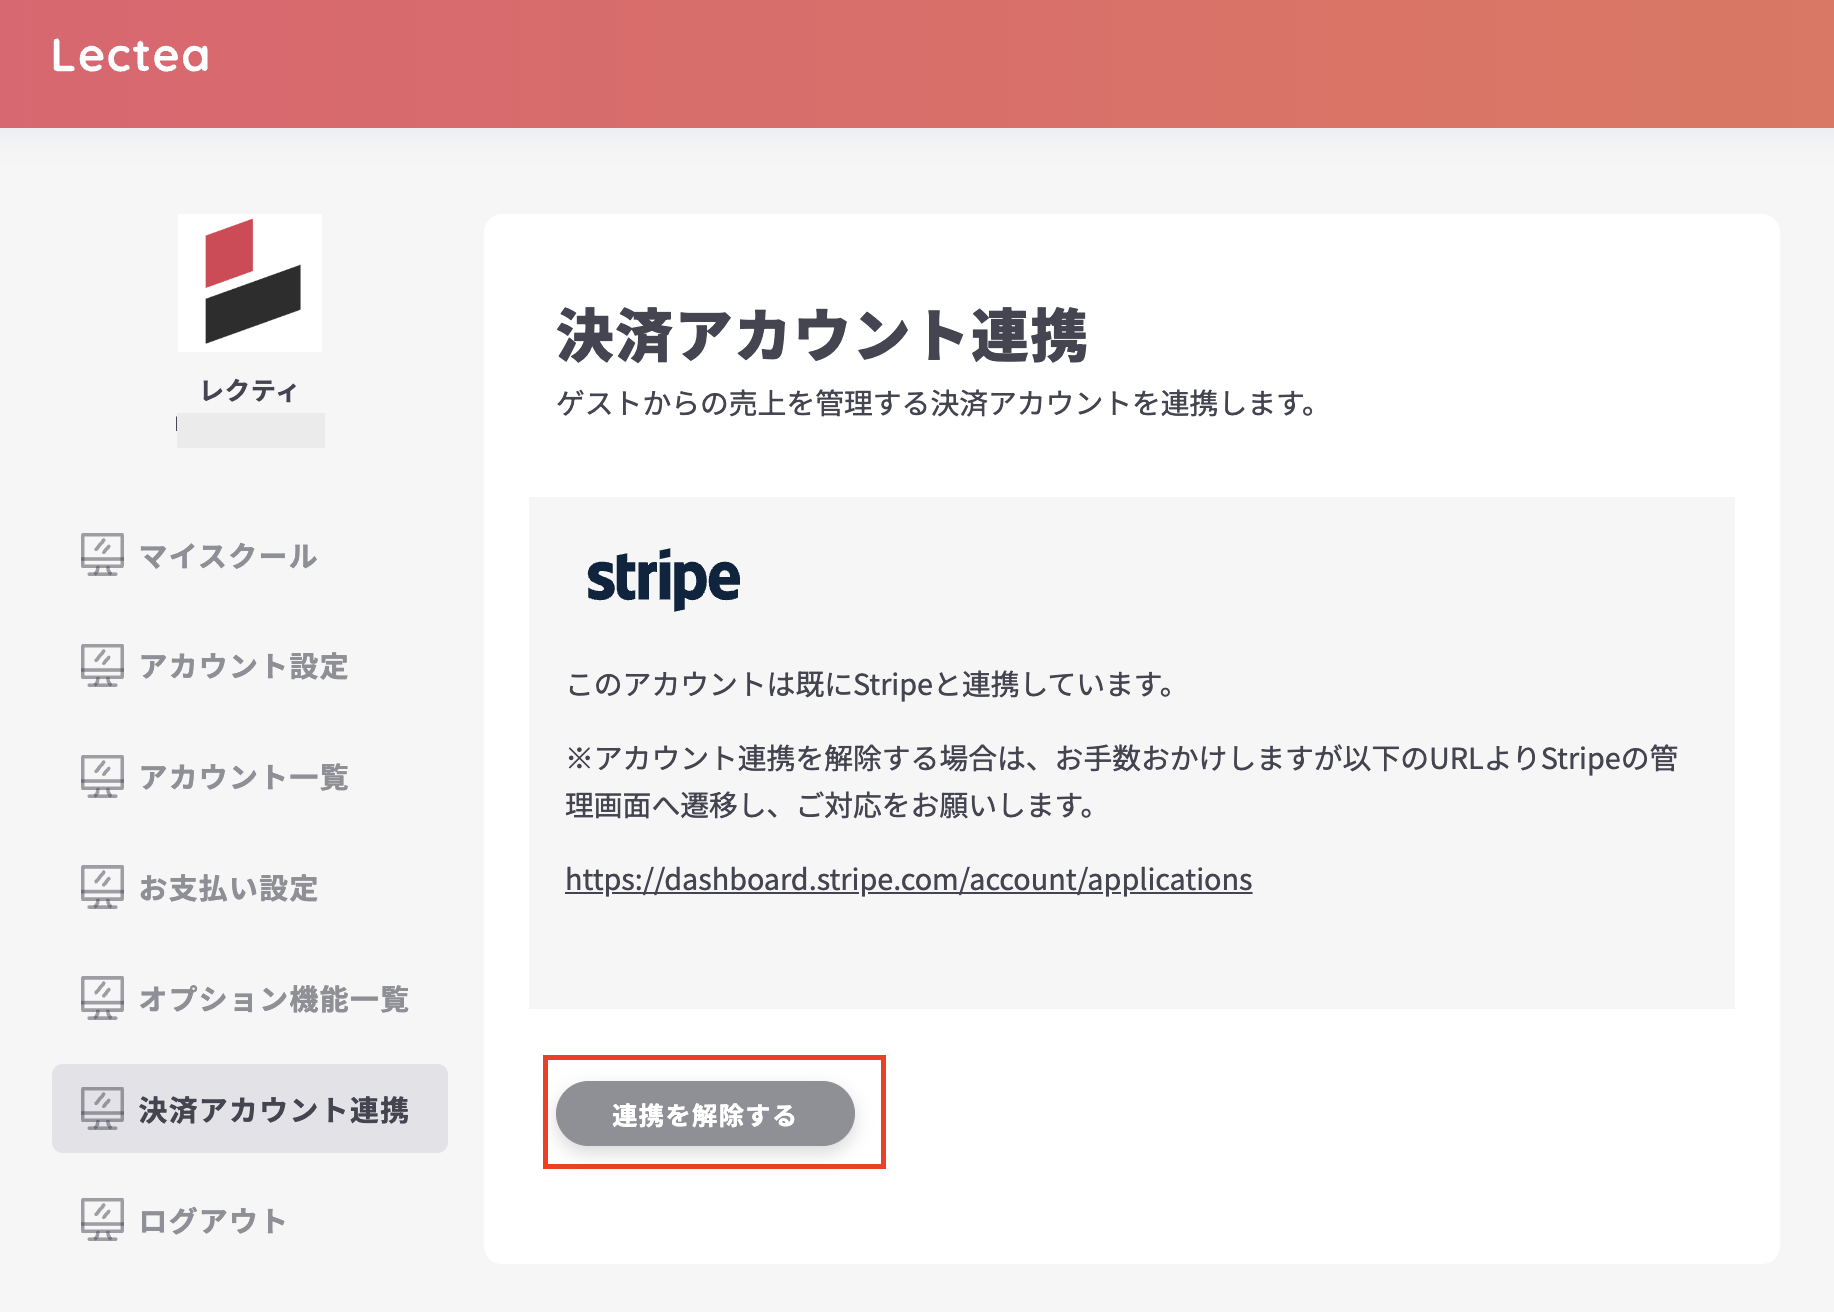
Task: Click the monitor icon beside オプション機能一覧
Action: coord(102,999)
